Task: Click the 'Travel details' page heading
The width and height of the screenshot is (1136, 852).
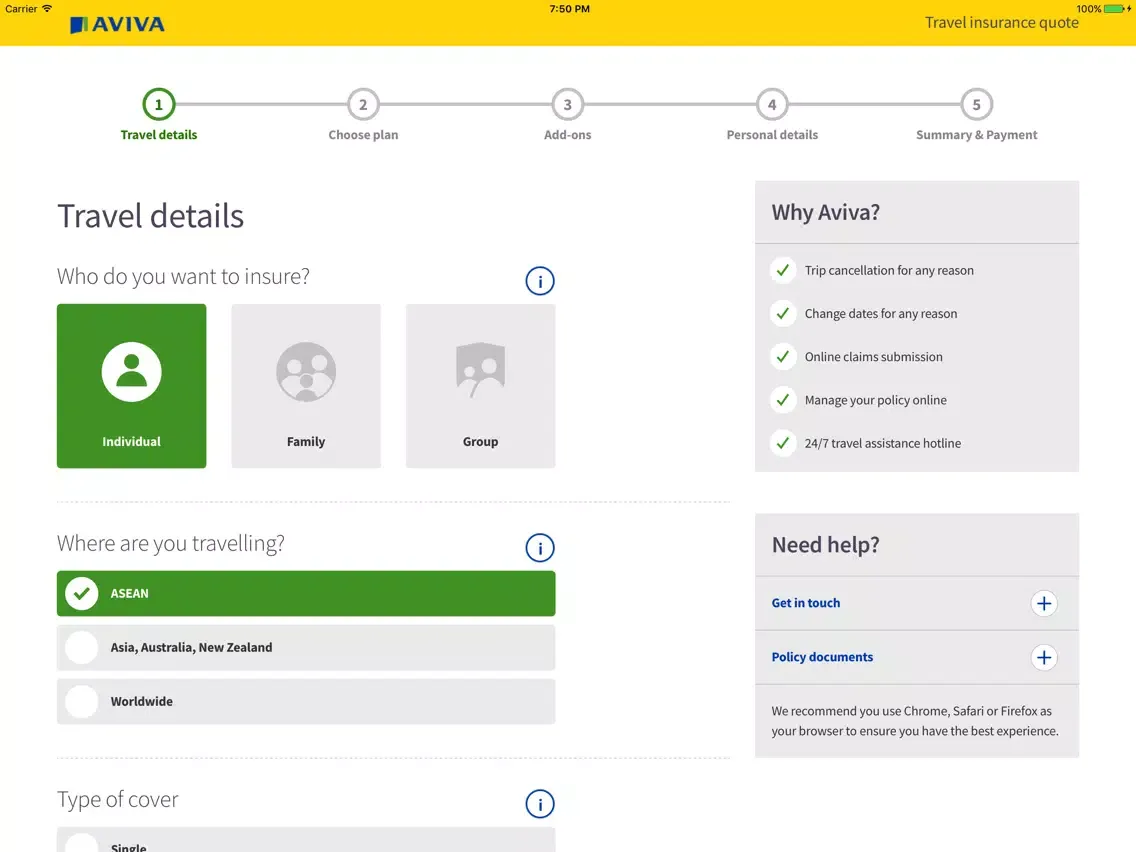Action: coord(151,216)
